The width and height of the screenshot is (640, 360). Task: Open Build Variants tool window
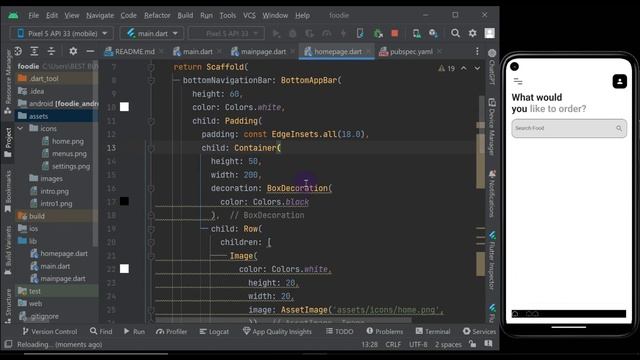[x=8, y=250]
